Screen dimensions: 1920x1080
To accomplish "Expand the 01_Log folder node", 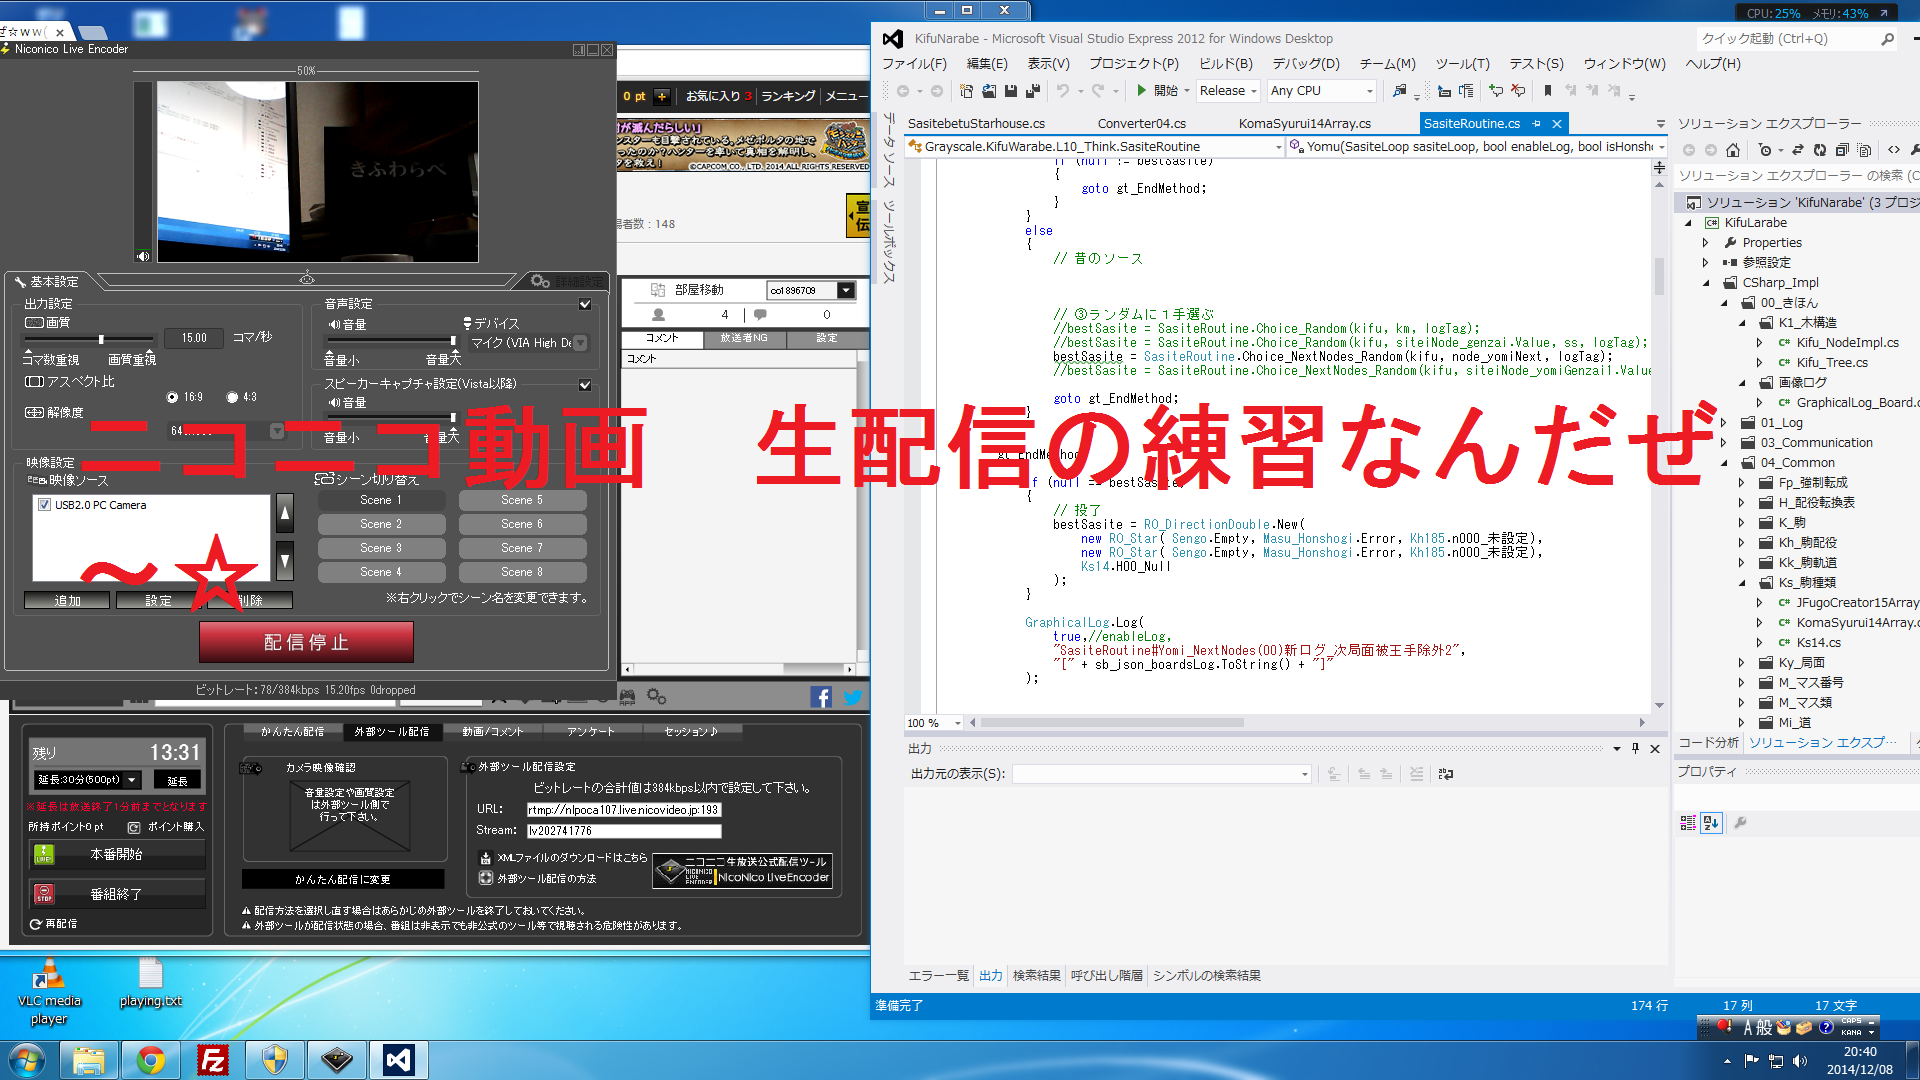I will point(1724,423).
